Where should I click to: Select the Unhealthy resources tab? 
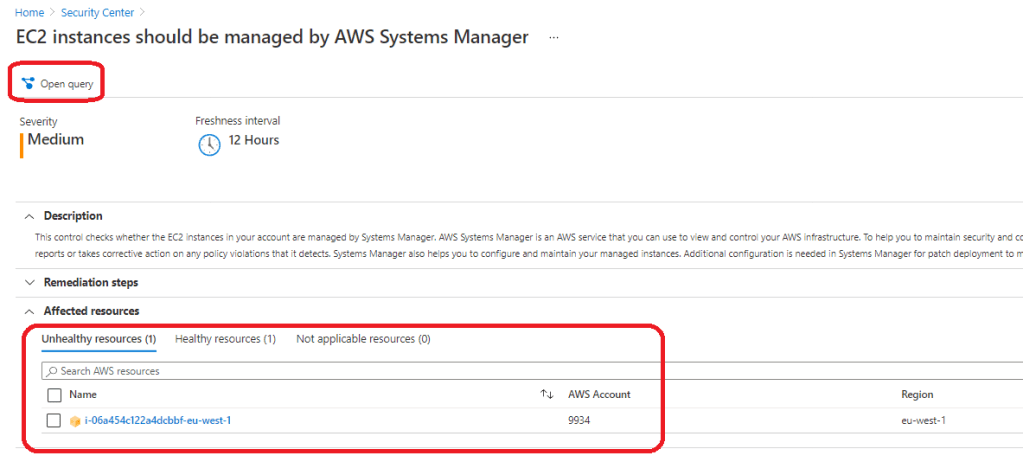(98, 340)
